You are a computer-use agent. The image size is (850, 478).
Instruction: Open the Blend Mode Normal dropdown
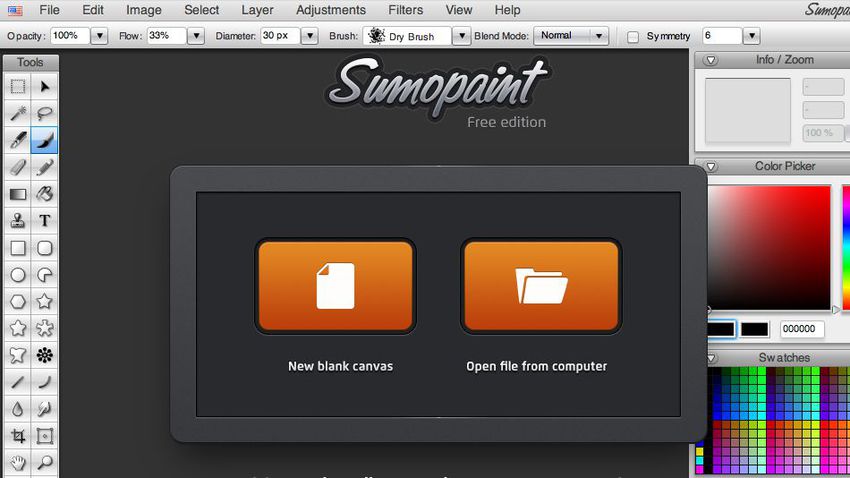(571, 36)
